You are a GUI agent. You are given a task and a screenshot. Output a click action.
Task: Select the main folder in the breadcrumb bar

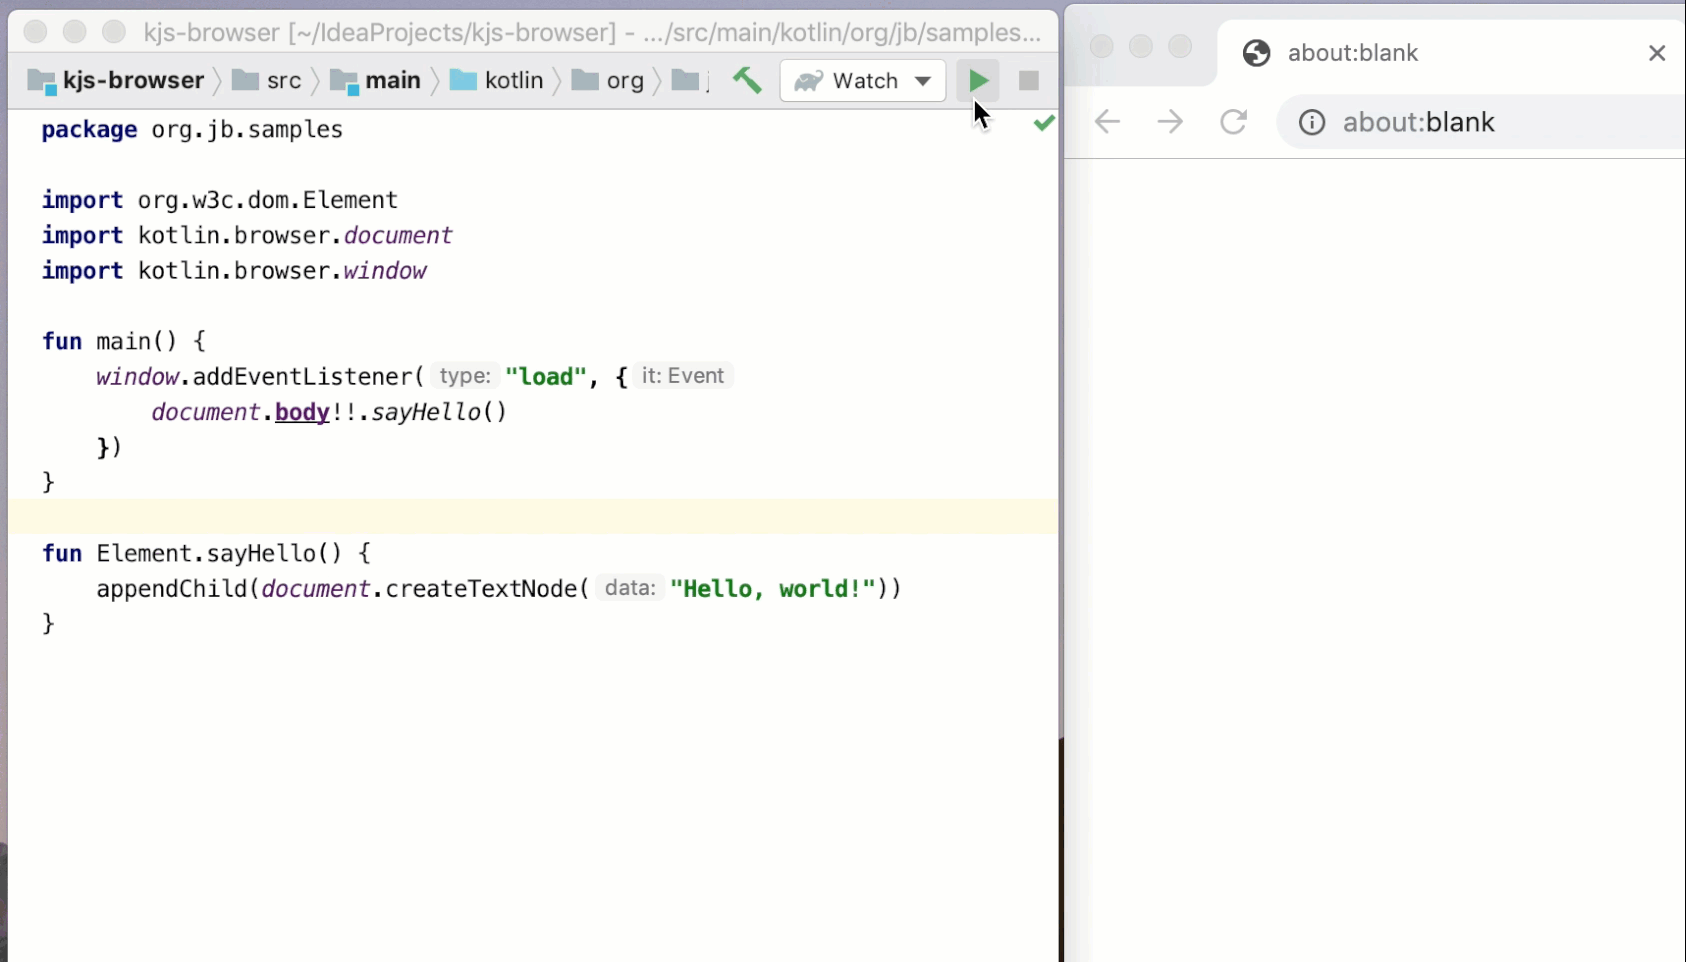pos(394,81)
